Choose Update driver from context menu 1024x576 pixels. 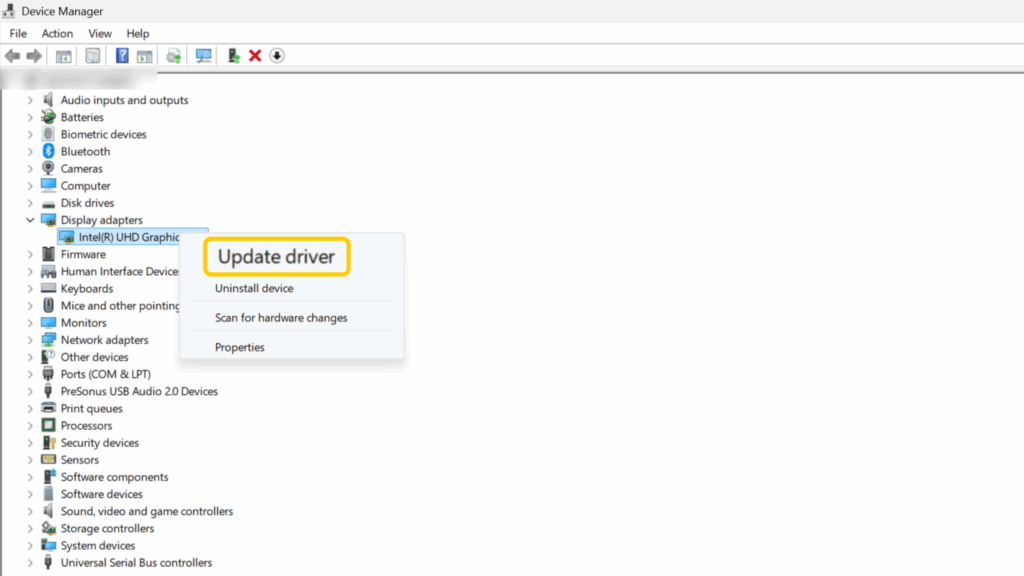(x=276, y=257)
